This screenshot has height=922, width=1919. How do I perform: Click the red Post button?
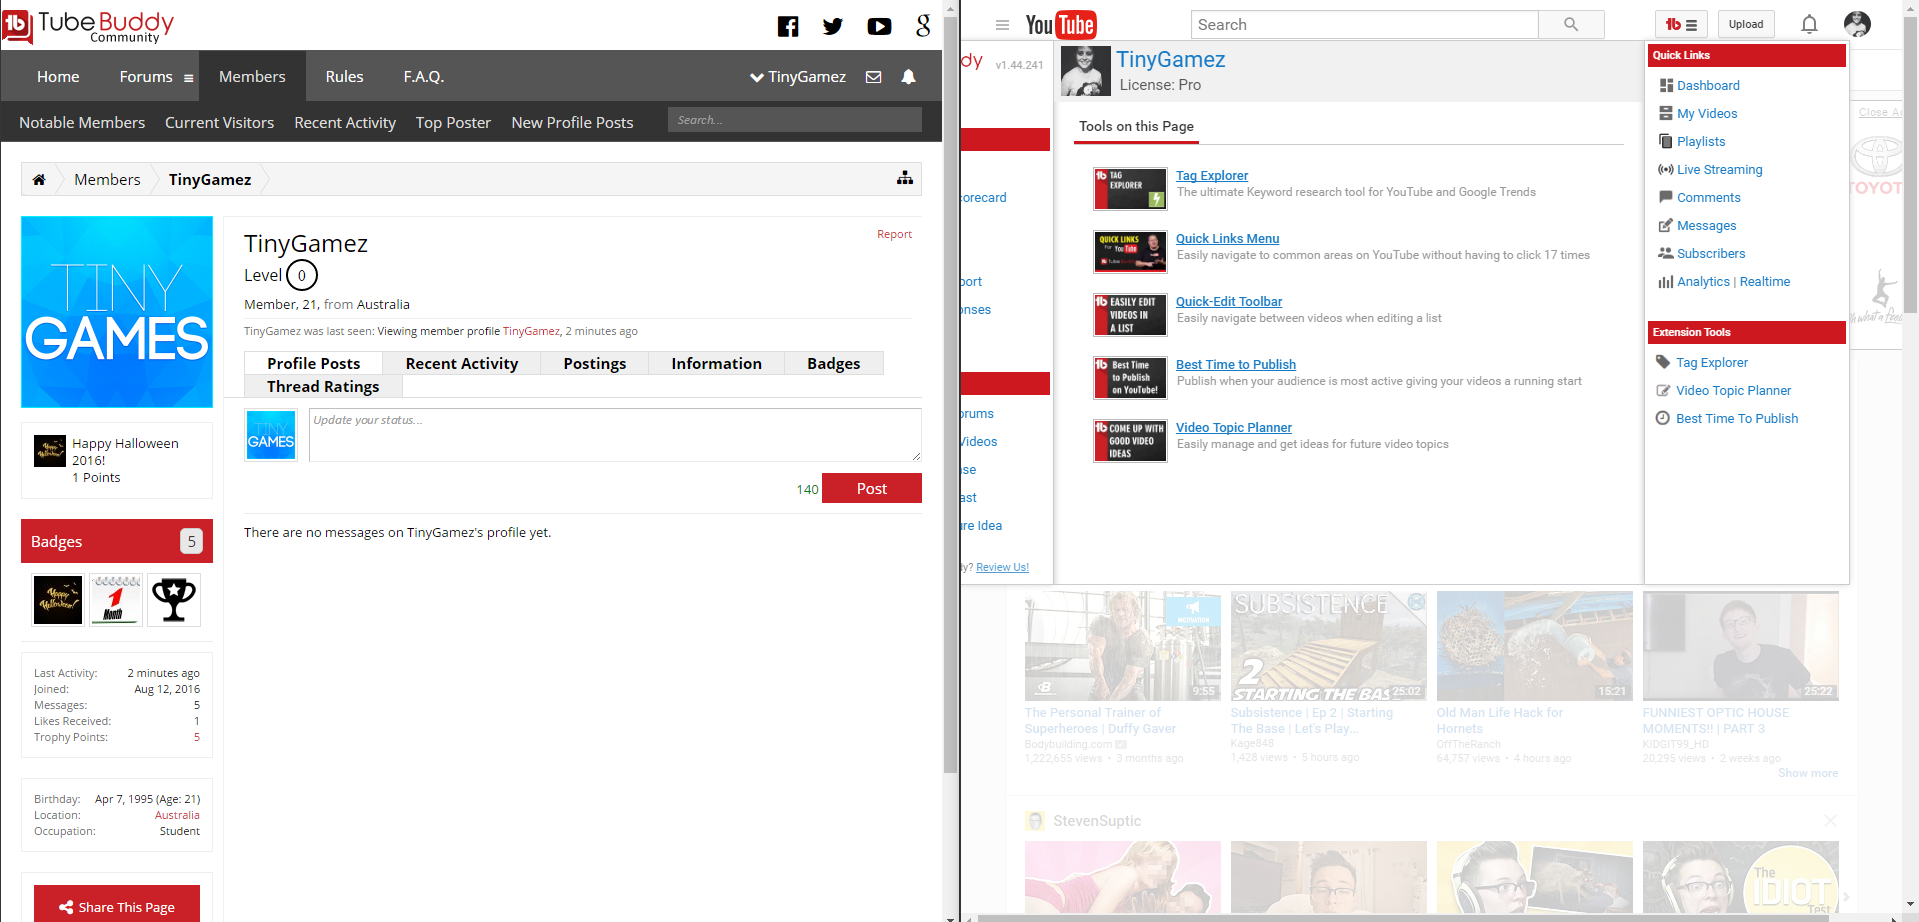(x=872, y=489)
